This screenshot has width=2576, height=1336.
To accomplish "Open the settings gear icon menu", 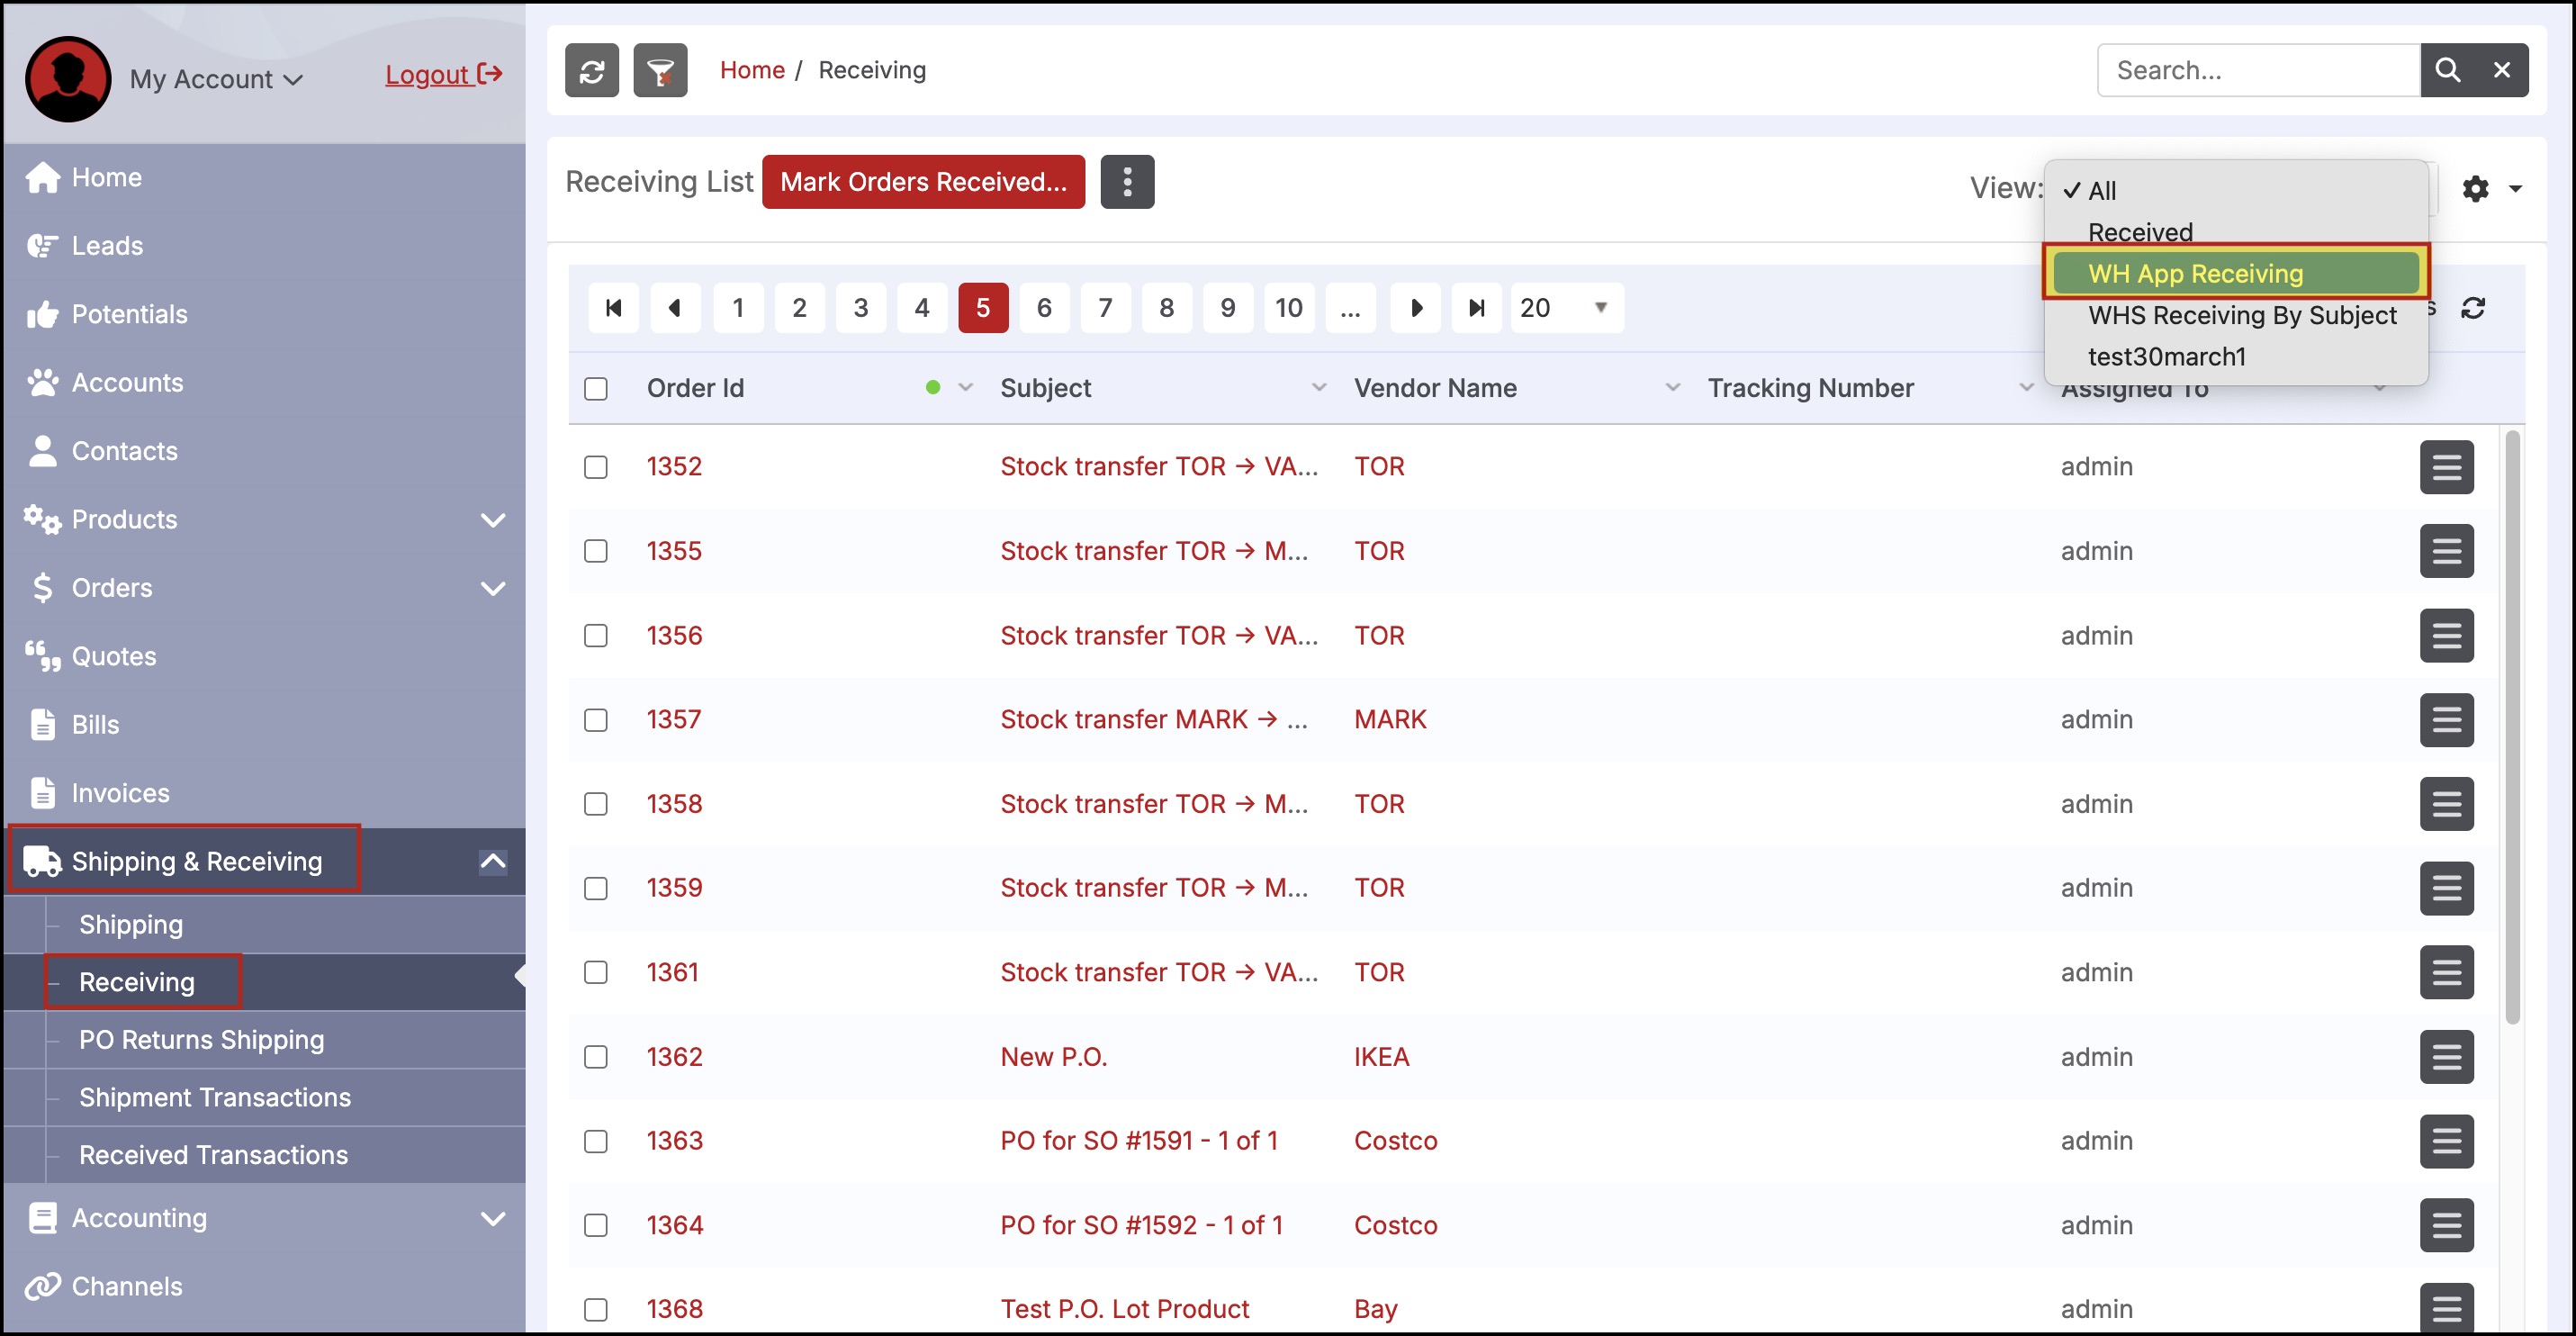I will (2476, 188).
